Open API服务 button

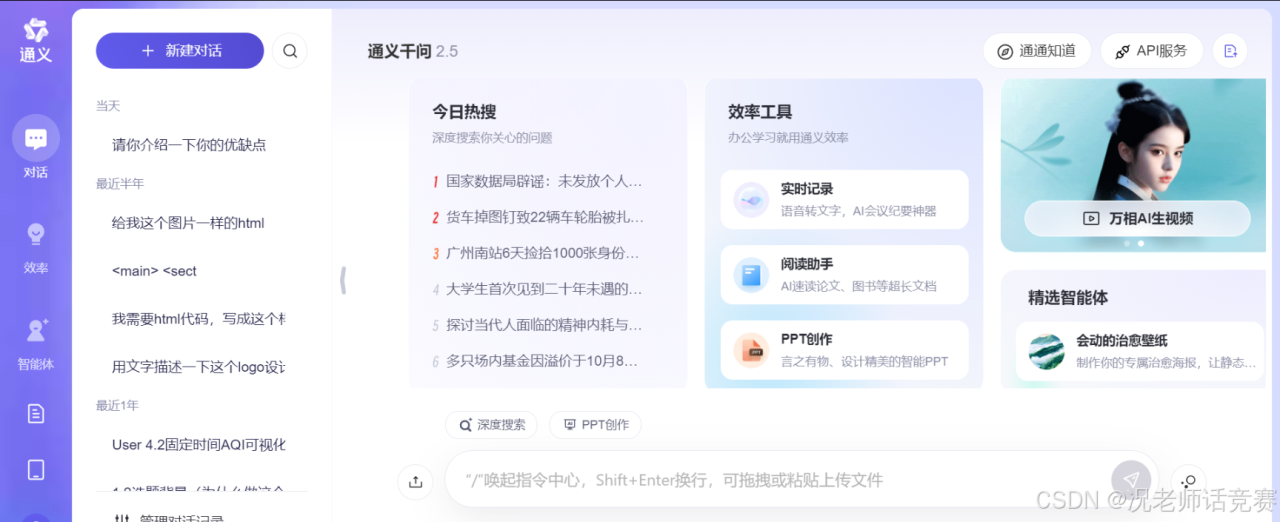click(x=1152, y=51)
